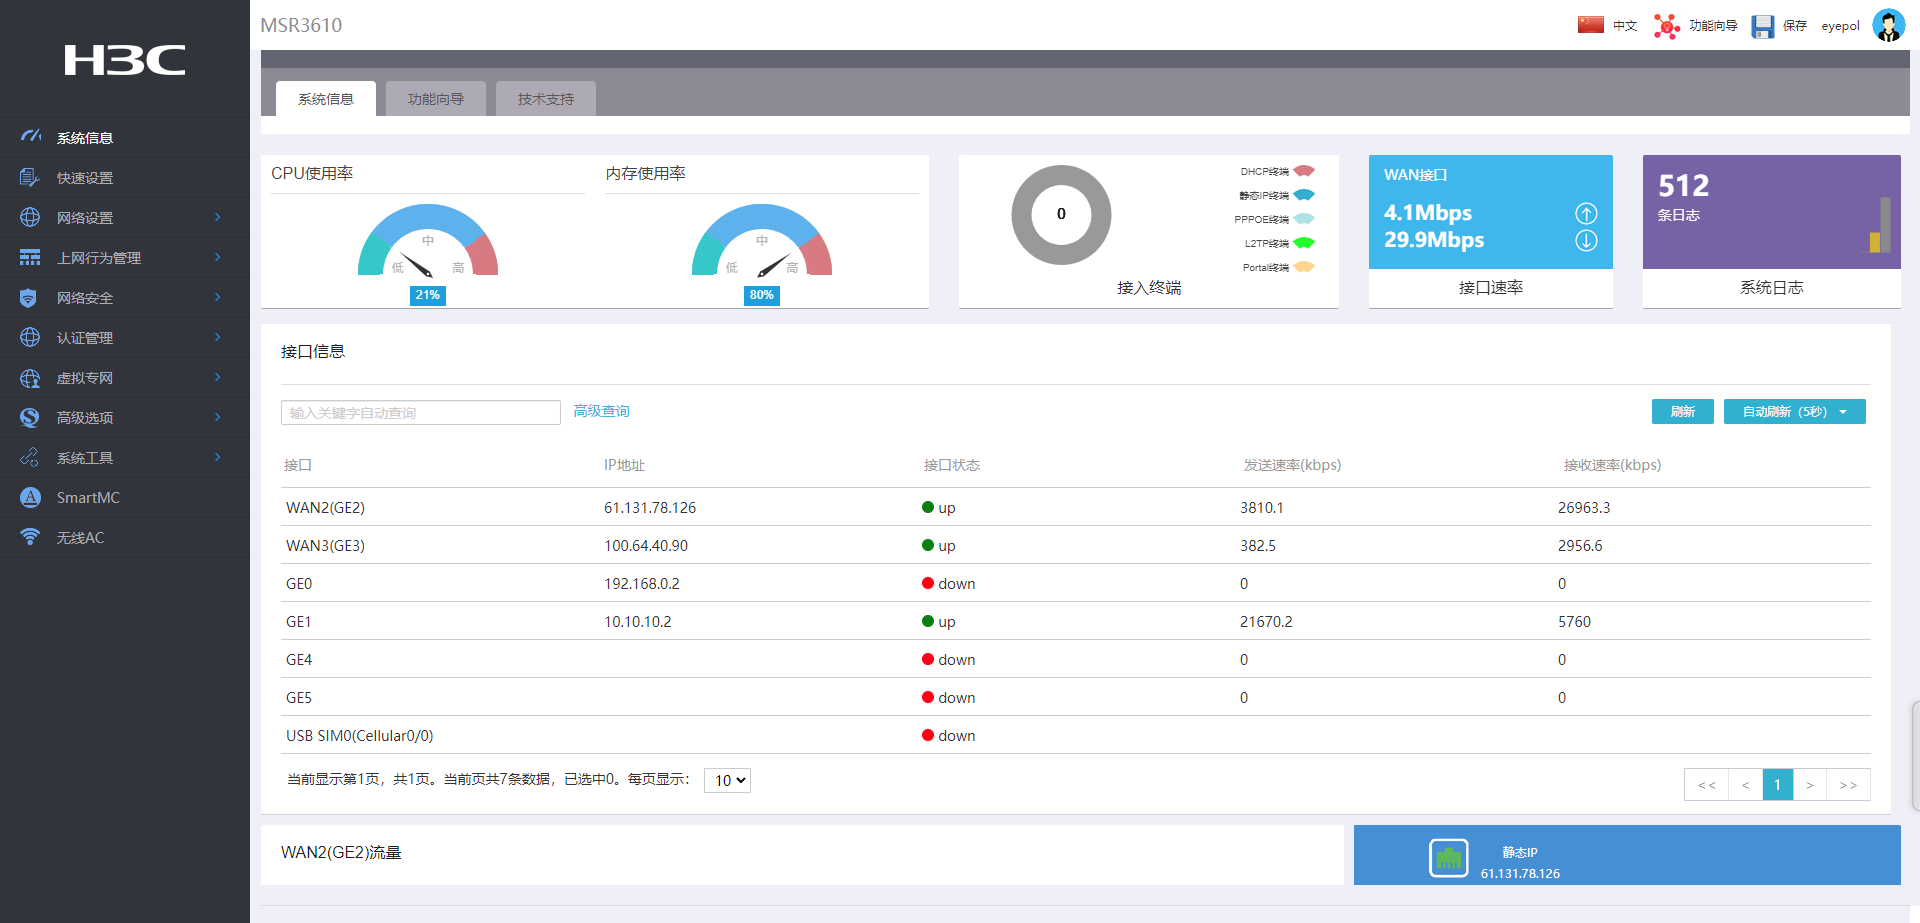Click the save floppy disk icon
This screenshot has width=1920, height=923.
click(x=1762, y=26)
